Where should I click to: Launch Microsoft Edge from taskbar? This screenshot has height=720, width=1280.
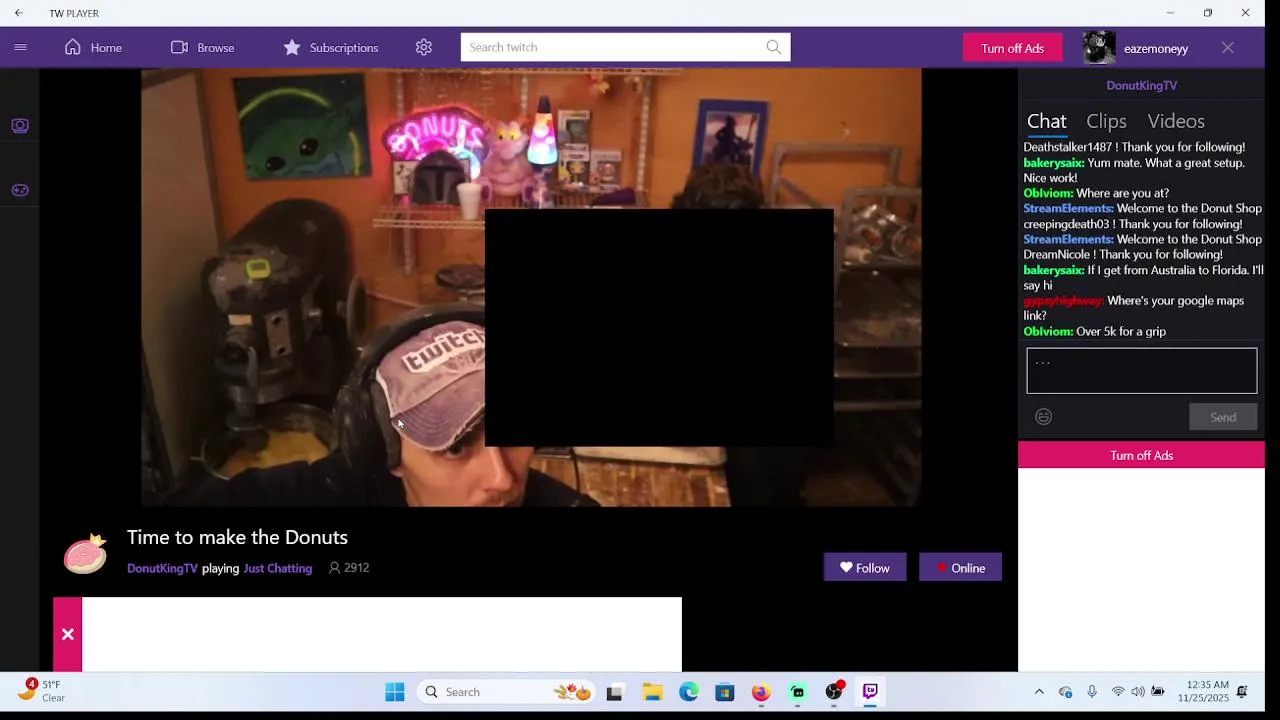pos(689,692)
